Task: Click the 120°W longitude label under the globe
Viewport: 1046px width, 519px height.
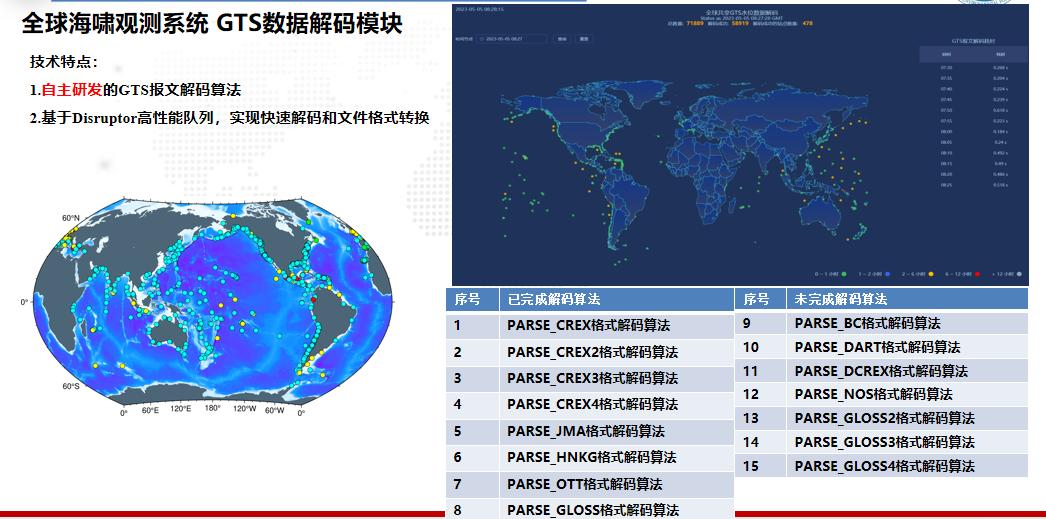Action: 243,408
